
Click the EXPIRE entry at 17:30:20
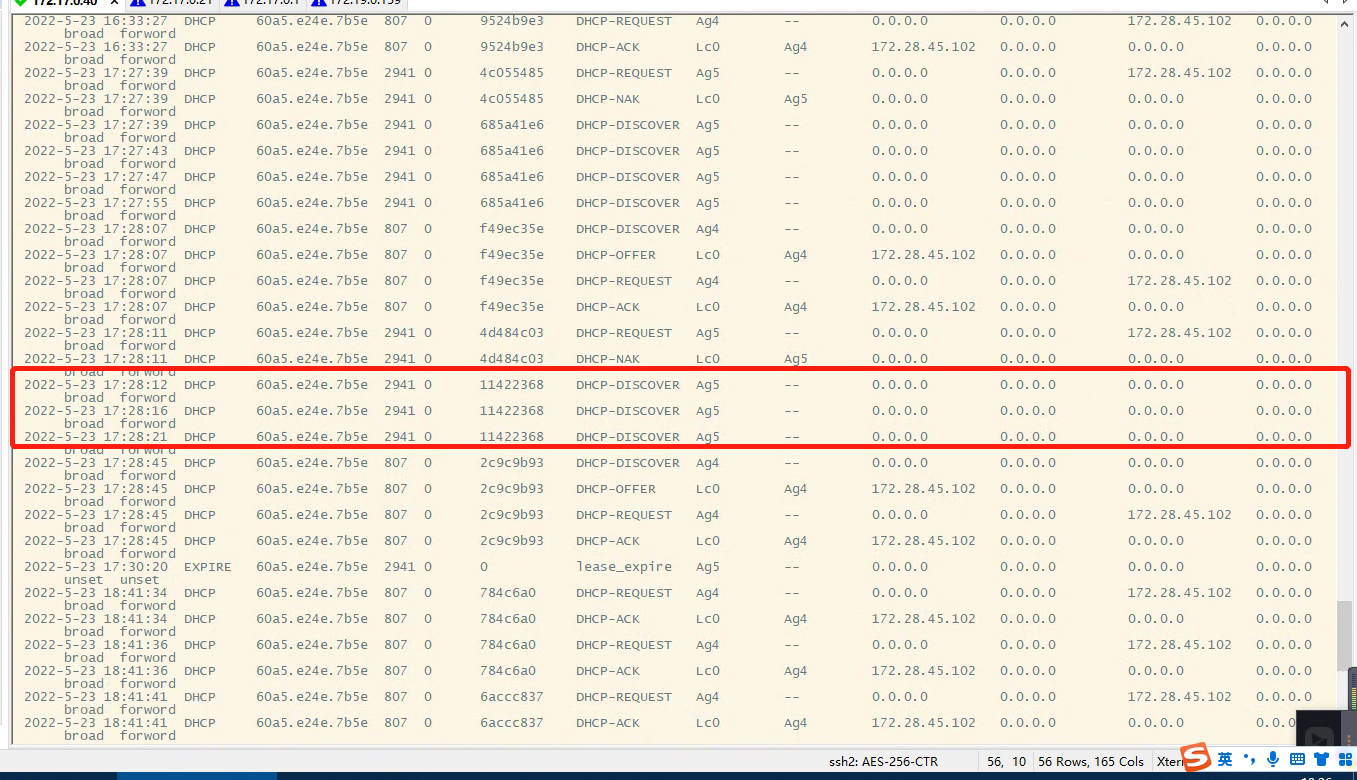click(x=207, y=567)
